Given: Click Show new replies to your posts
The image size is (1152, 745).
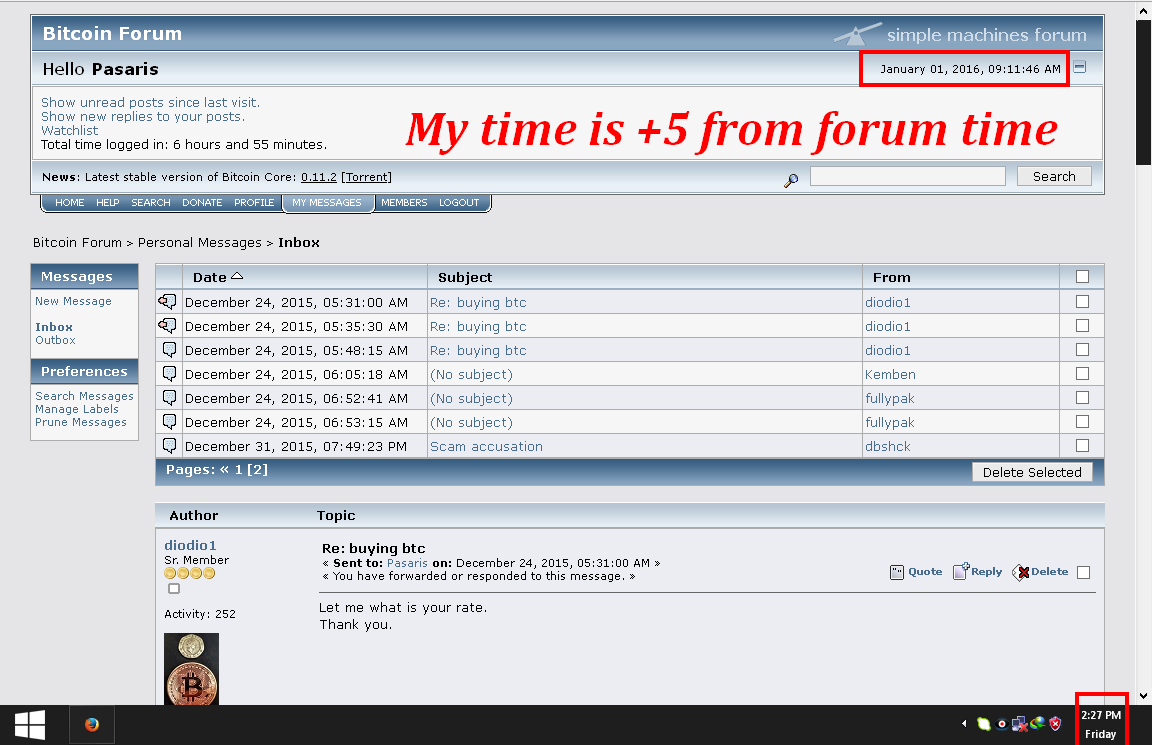Looking at the screenshot, I should click(143, 116).
